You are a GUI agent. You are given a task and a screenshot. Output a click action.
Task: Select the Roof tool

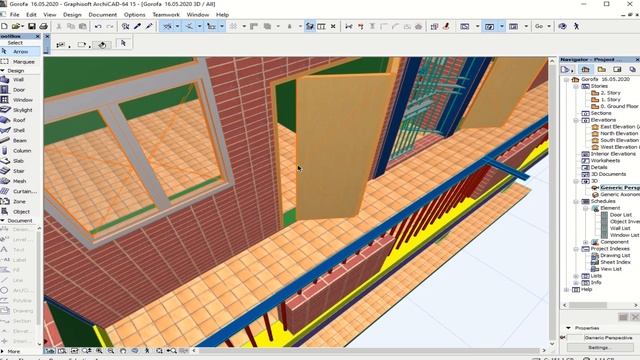20,120
